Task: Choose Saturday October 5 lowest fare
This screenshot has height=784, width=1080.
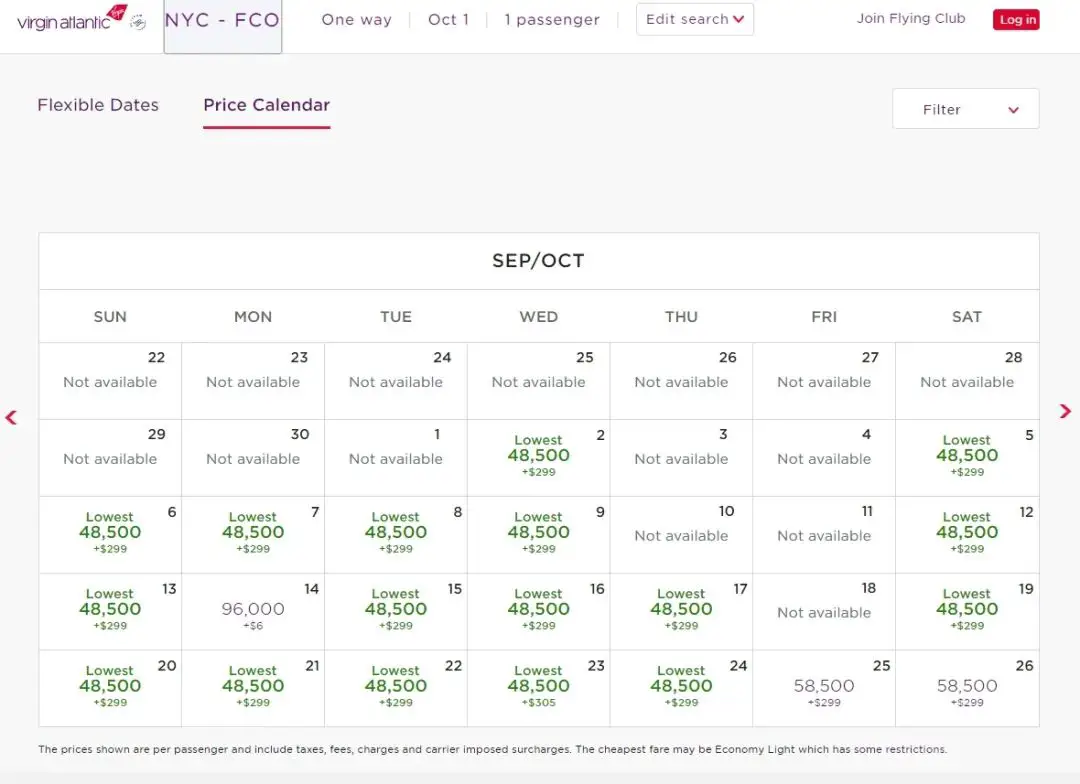Action: tap(967, 456)
